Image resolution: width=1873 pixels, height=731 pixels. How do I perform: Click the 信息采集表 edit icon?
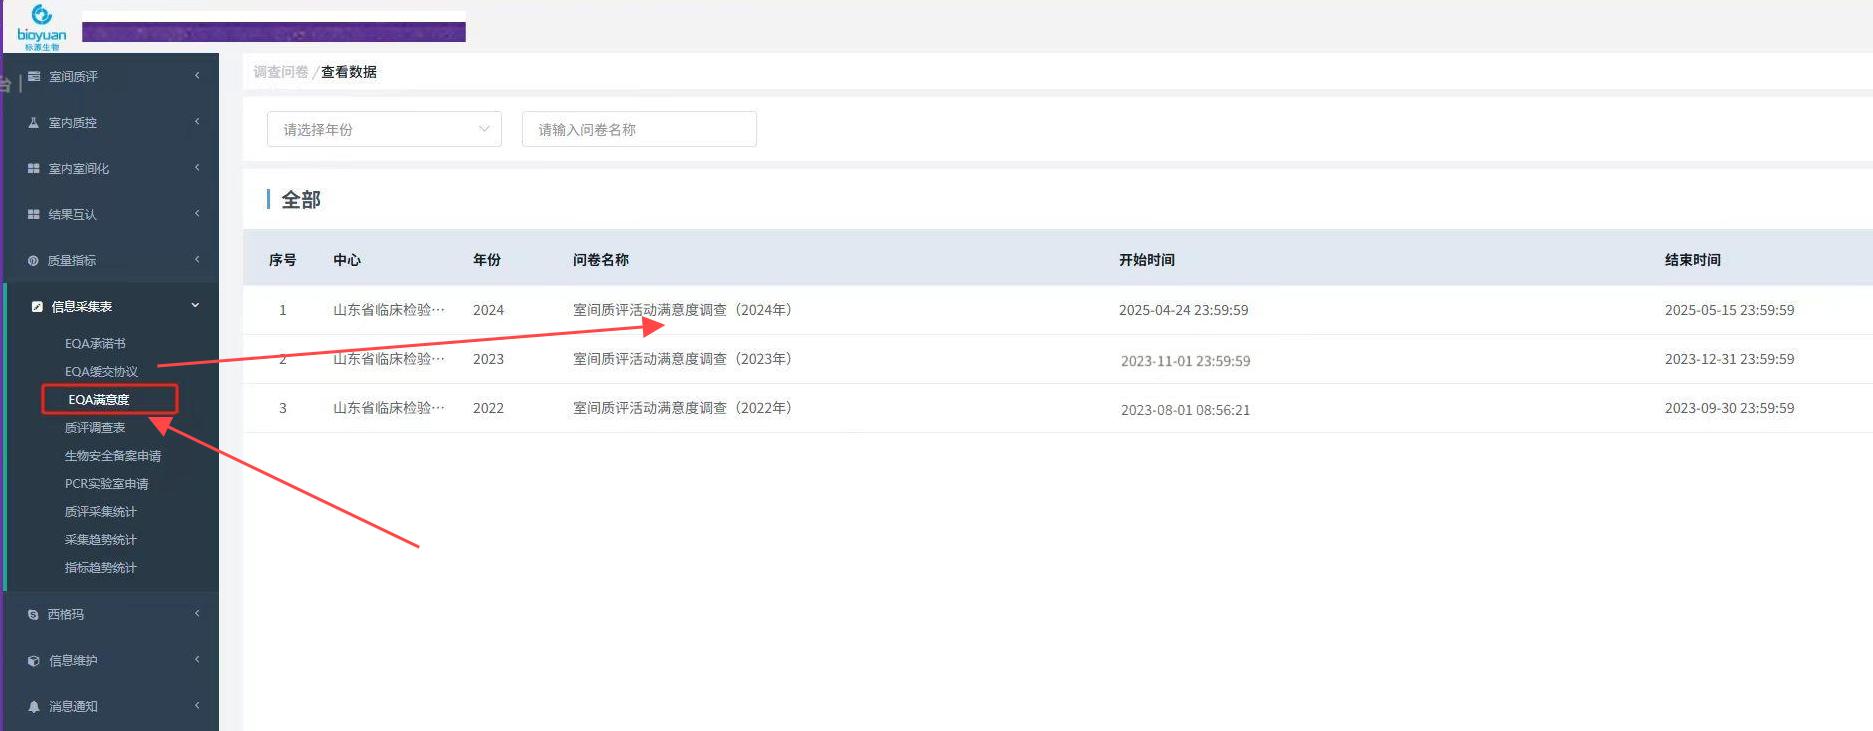37,307
